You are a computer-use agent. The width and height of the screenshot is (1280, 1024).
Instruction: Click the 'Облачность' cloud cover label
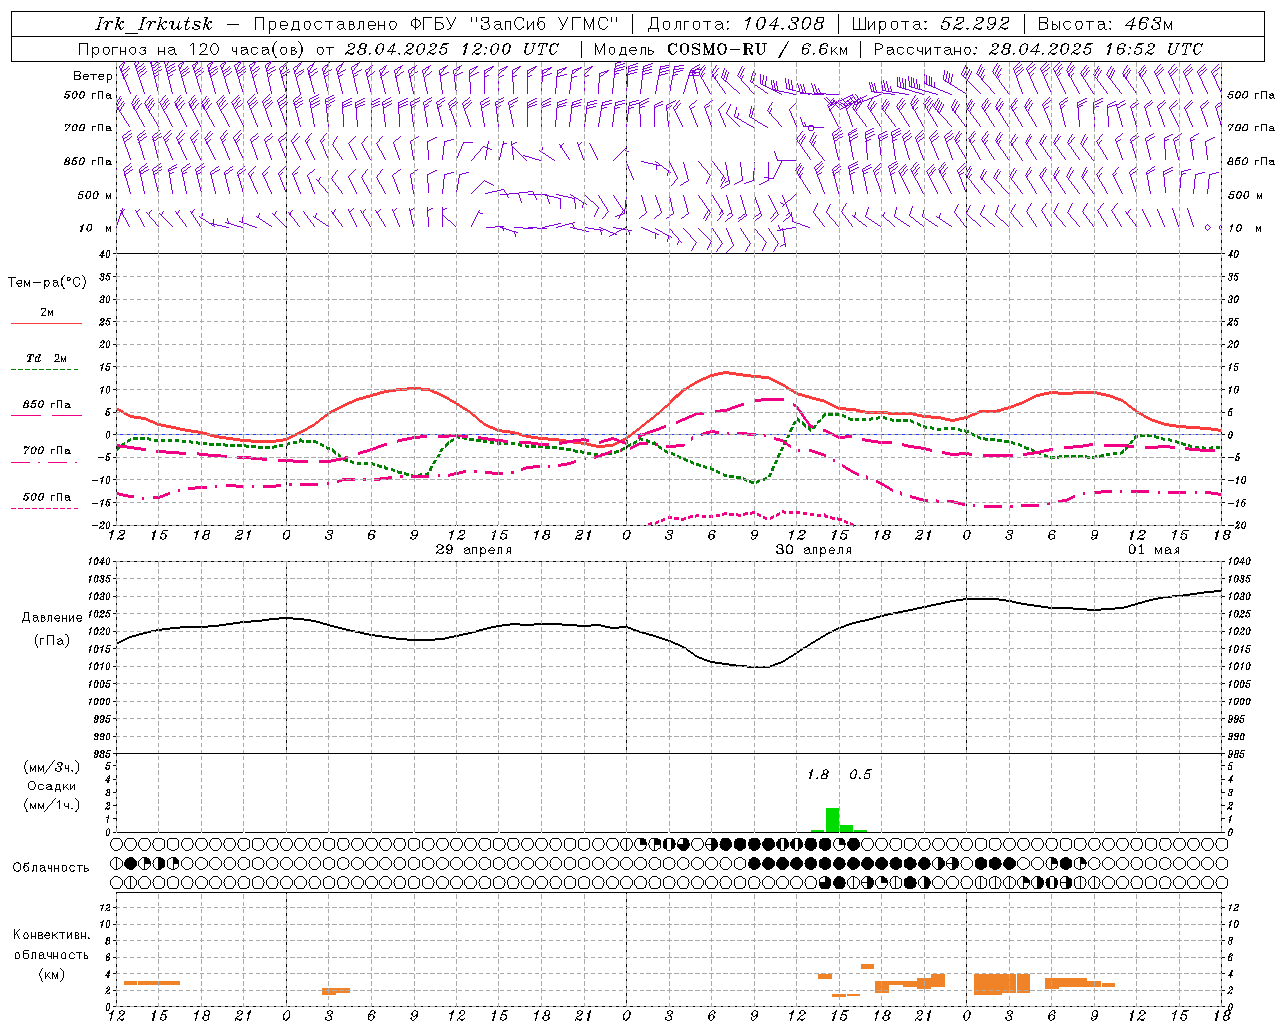51,868
